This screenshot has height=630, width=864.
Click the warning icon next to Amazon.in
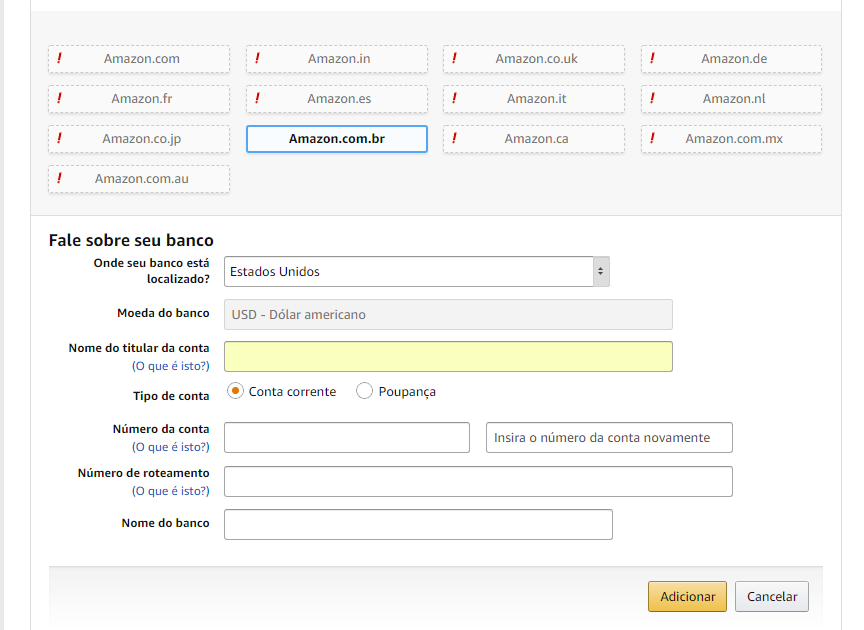click(x=258, y=58)
